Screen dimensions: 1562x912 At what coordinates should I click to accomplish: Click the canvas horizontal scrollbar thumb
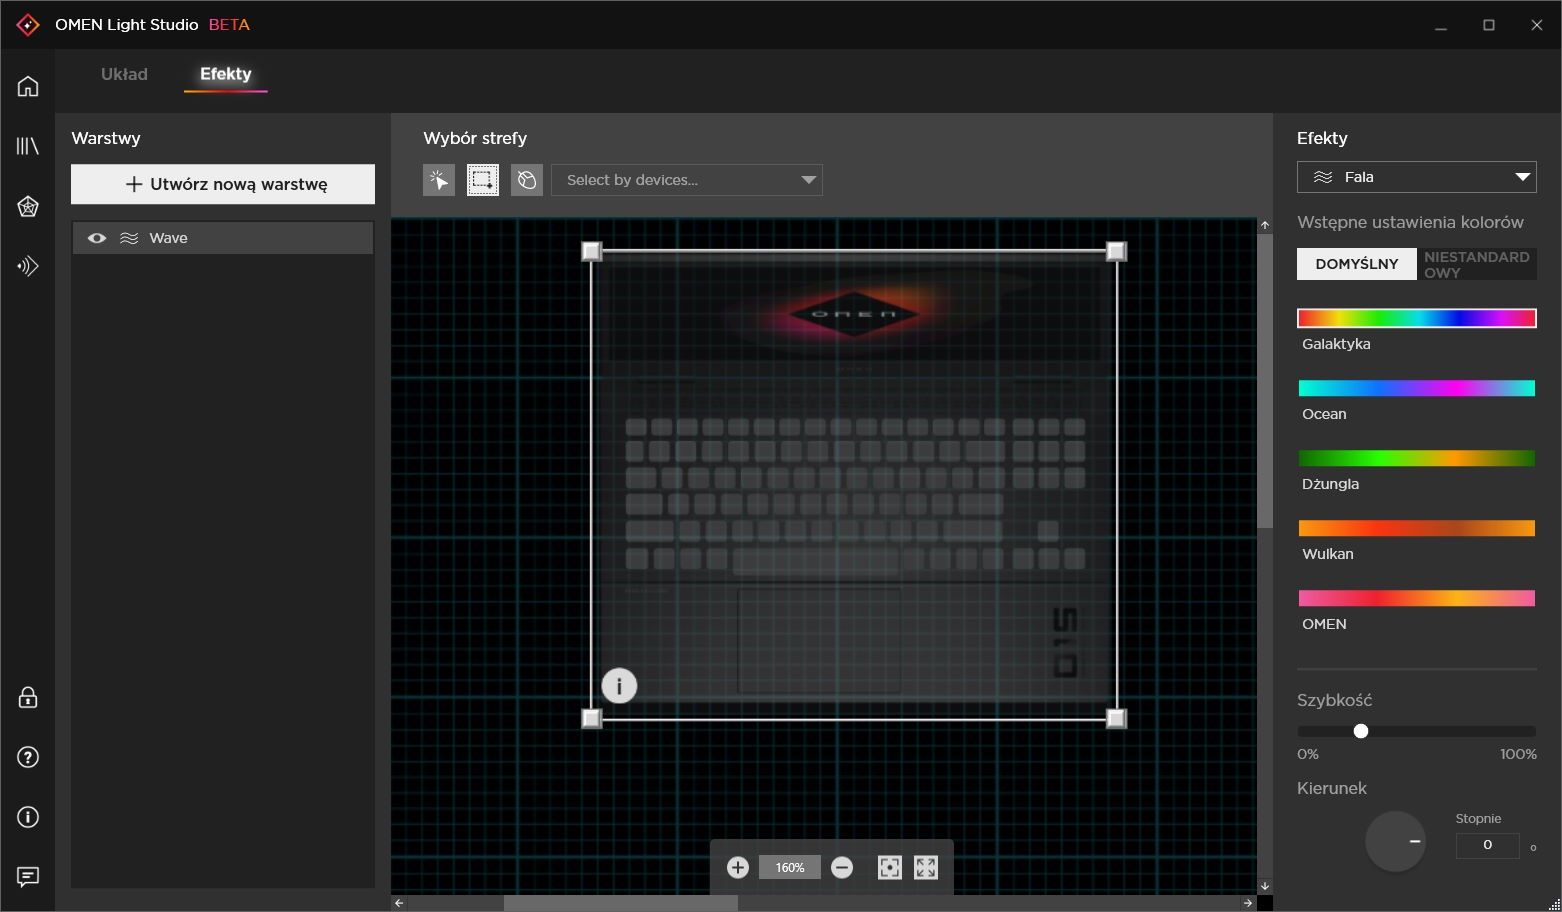point(621,903)
